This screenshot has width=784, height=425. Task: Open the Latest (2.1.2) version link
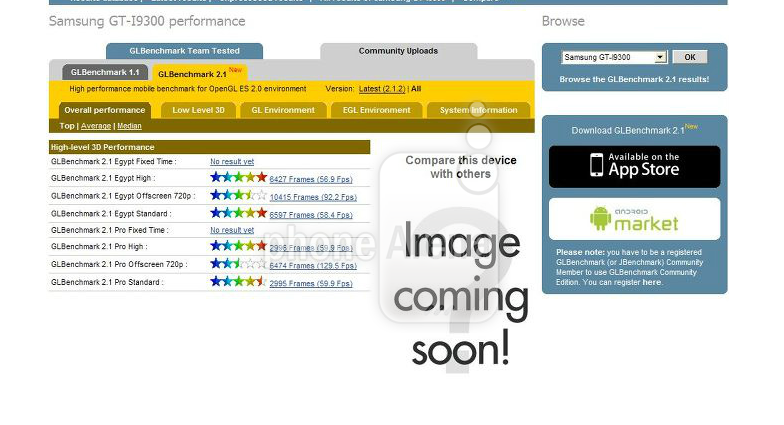click(x=382, y=89)
